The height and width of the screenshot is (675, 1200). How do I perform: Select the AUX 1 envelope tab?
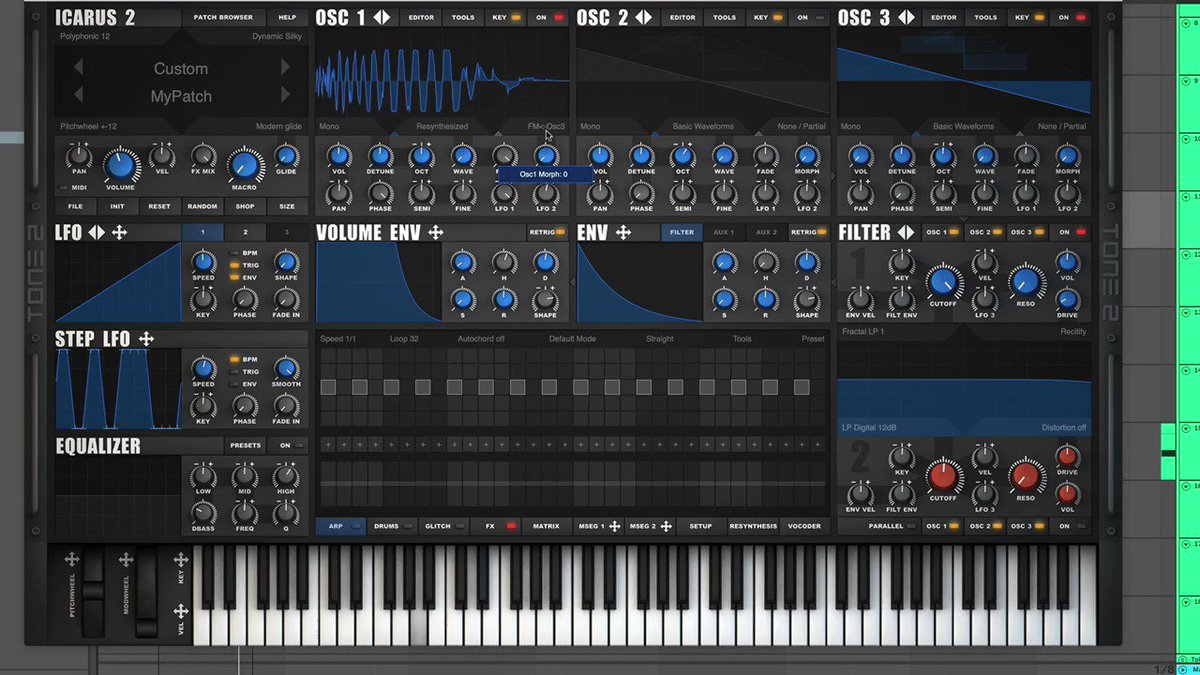(x=723, y=232)
